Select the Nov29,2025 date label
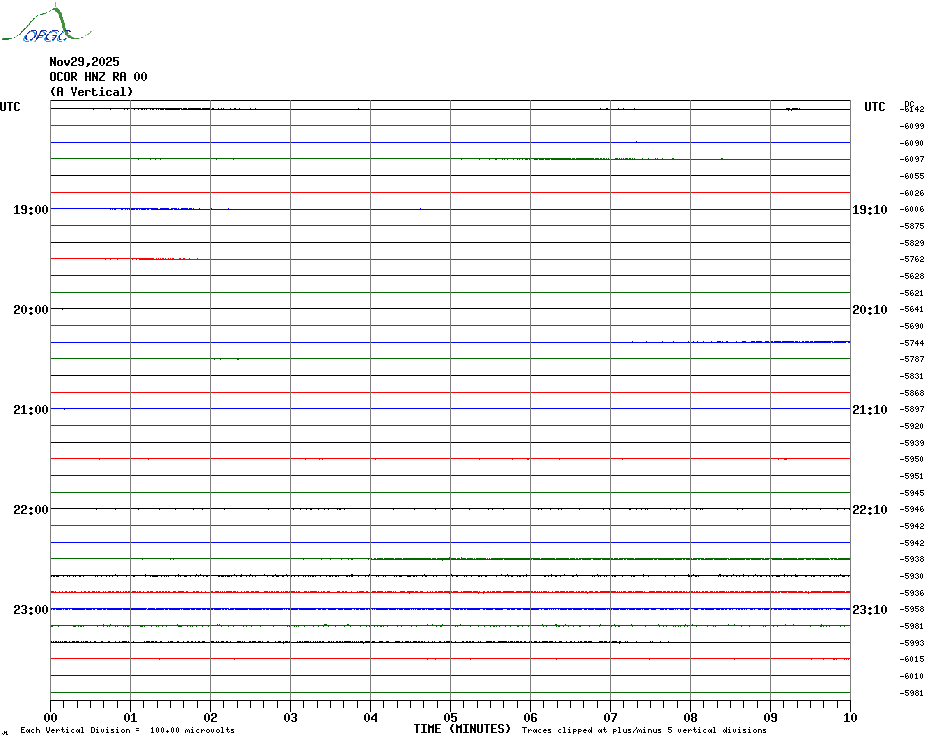 (x=84, y=62)
